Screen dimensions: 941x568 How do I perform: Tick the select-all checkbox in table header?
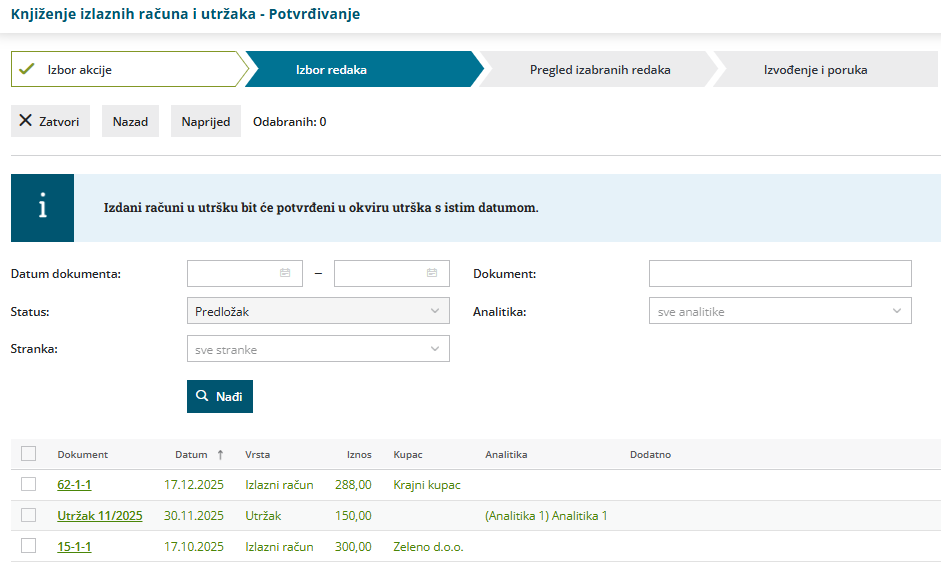point(28,454)
